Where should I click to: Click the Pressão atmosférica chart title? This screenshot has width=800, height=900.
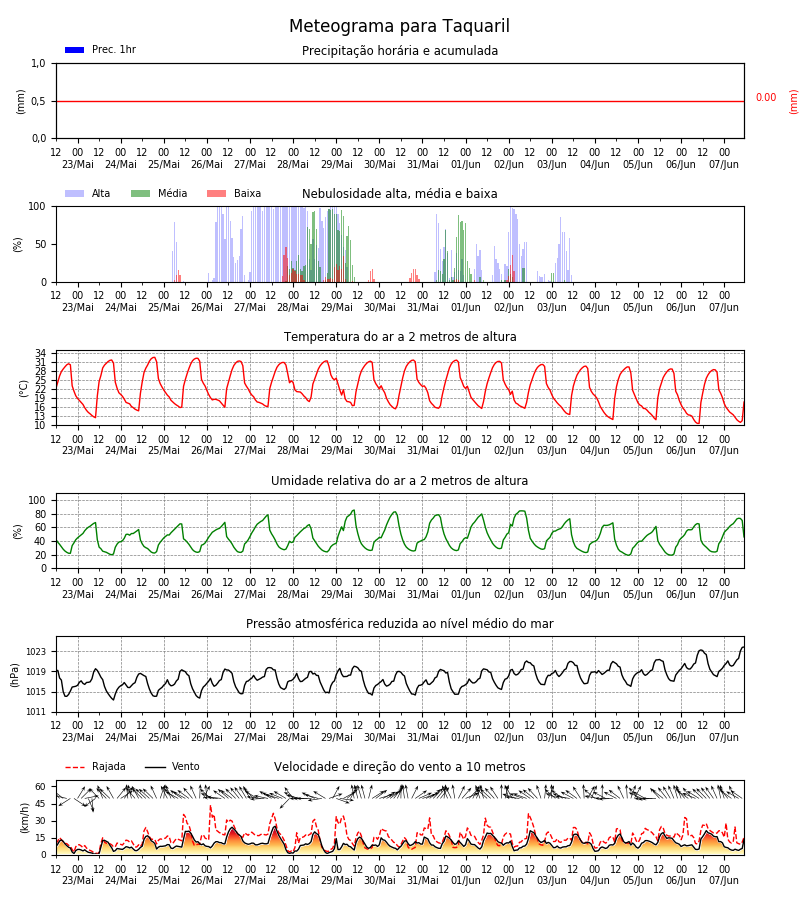point(399,623)
